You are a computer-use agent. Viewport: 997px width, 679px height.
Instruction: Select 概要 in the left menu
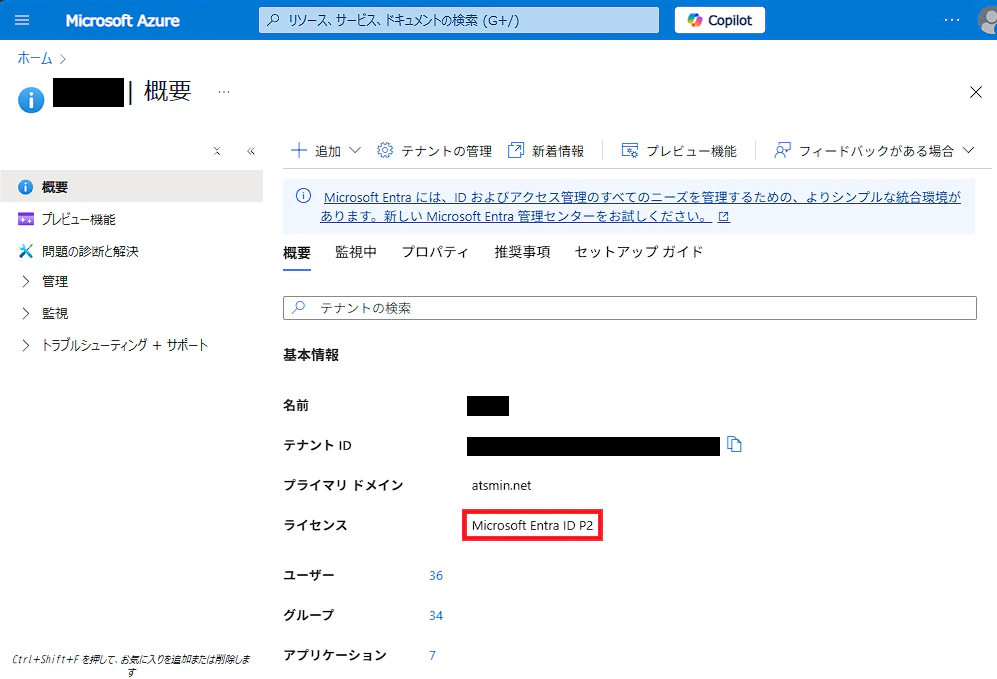point(132,186)
